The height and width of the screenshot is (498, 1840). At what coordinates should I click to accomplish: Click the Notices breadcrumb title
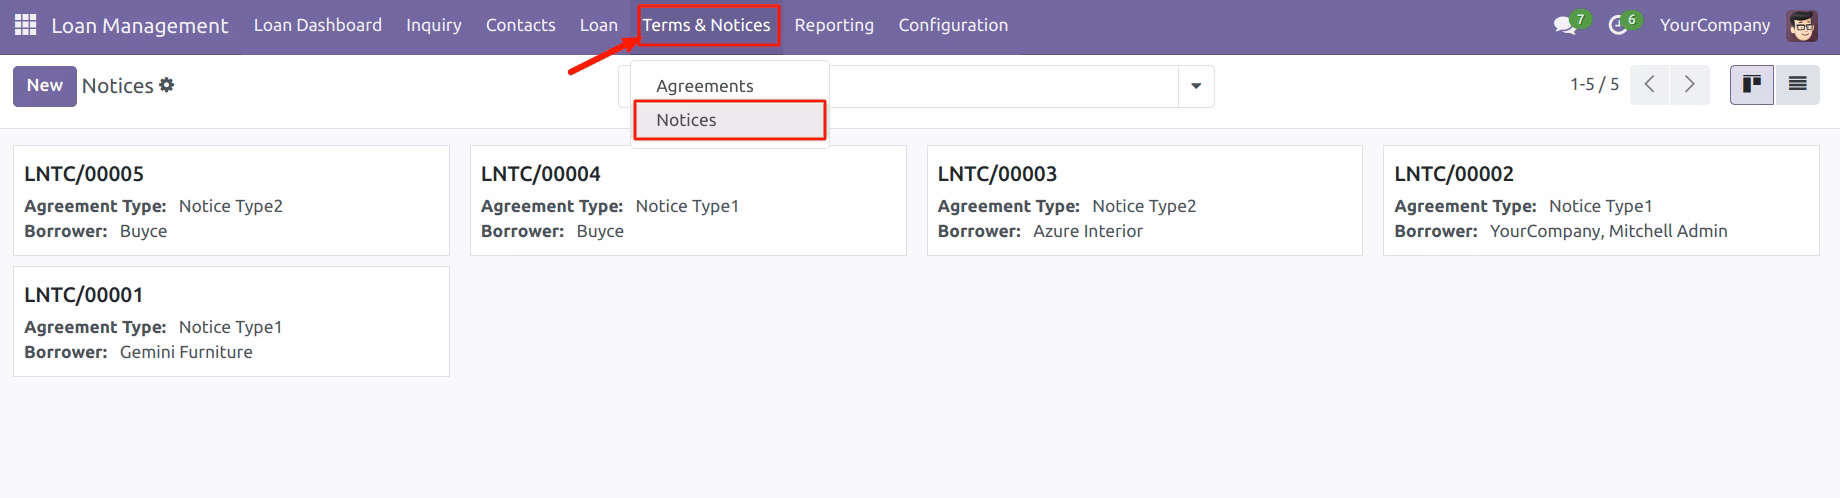(118, 86)
